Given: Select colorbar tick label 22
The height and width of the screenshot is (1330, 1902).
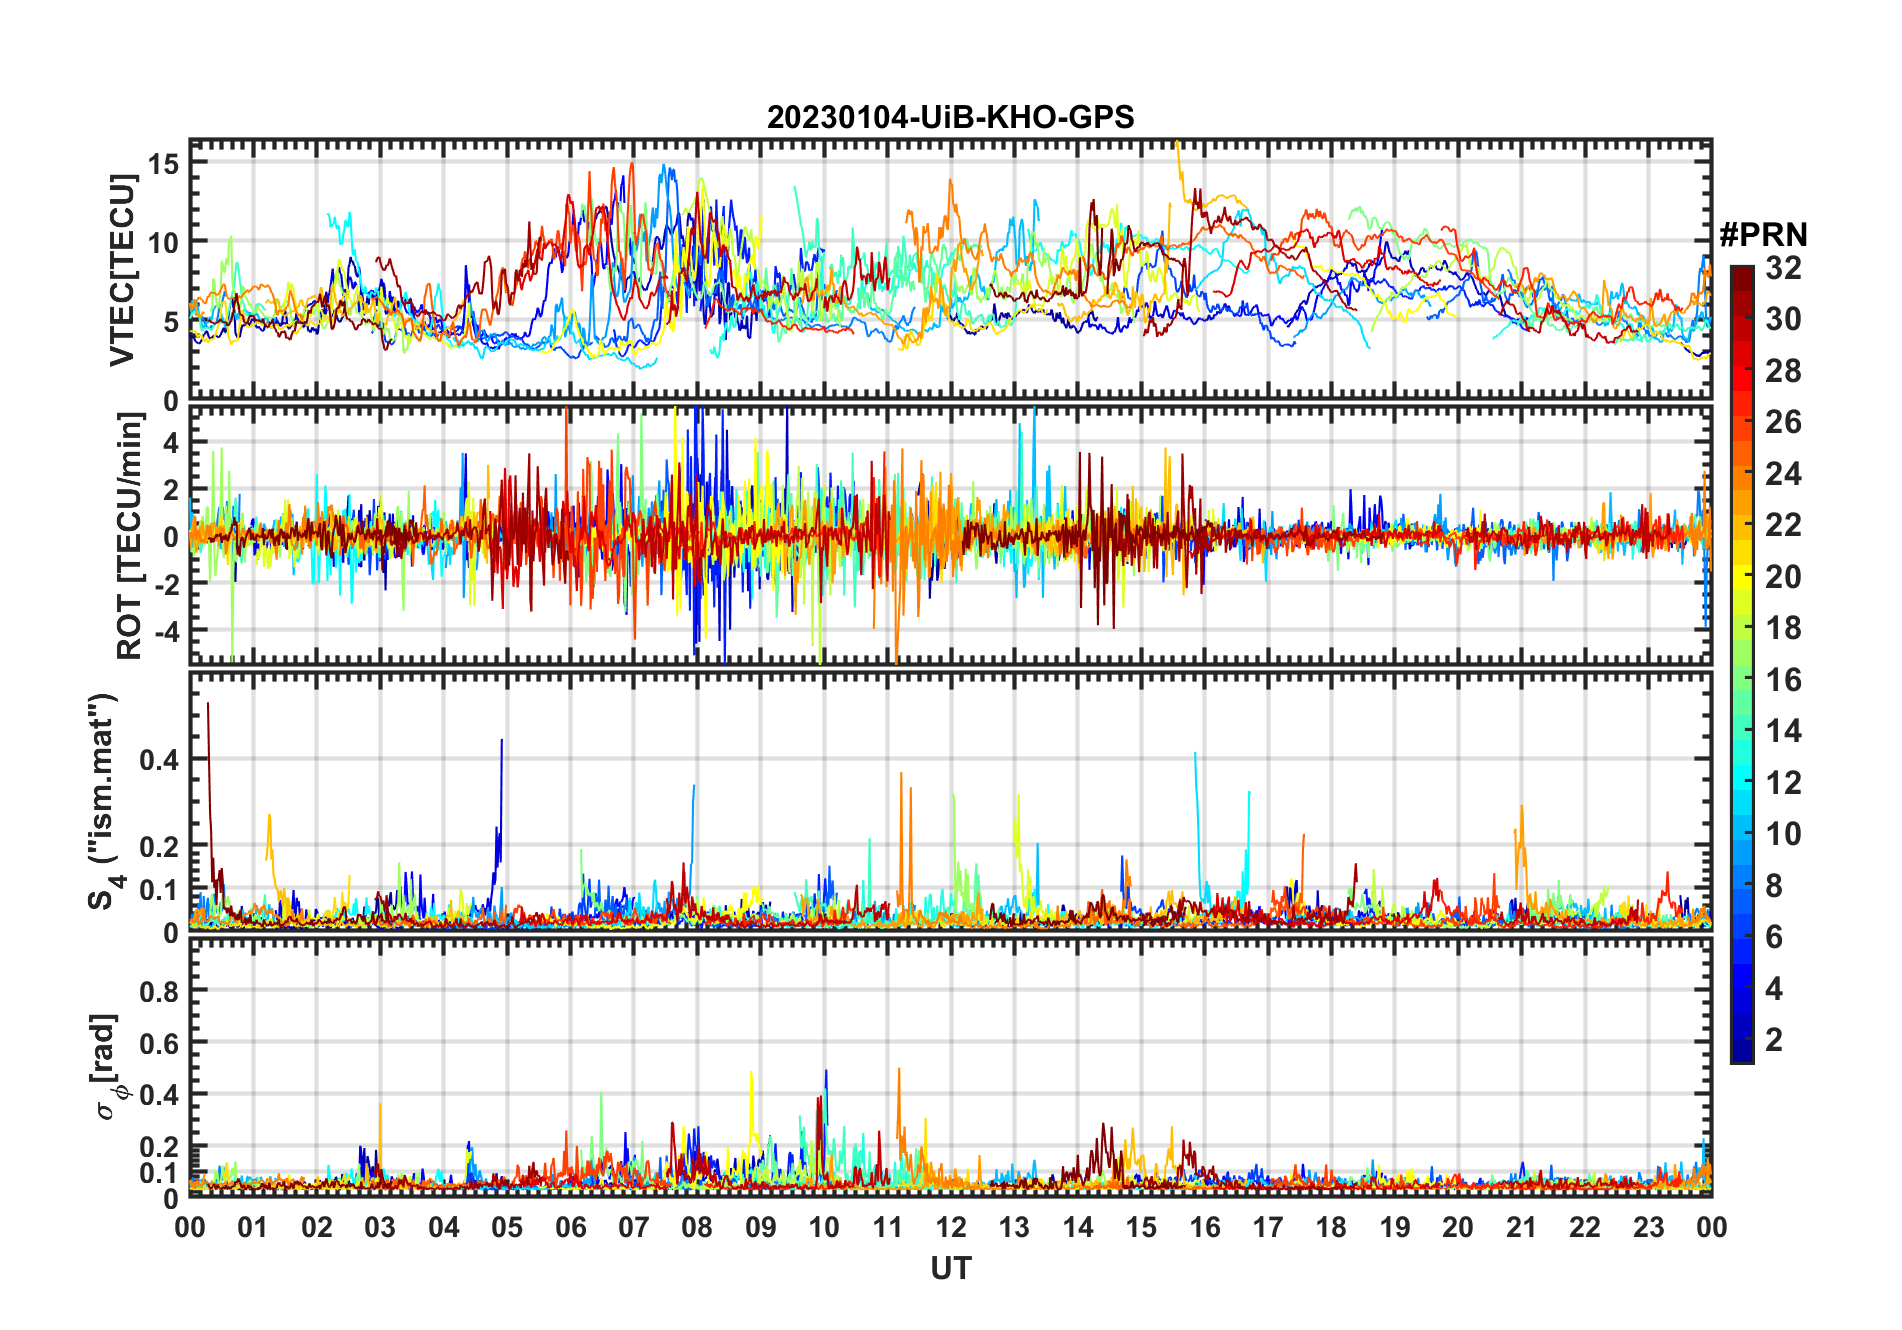Looking at the screenshot, I should (1783, 525).
